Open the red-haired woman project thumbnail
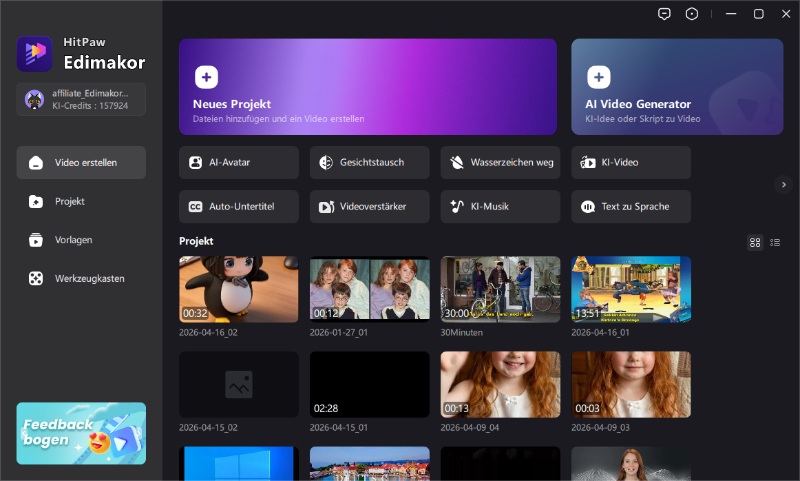Image resolution: width=800 pixels, height=481 pixels. (631, 464)
